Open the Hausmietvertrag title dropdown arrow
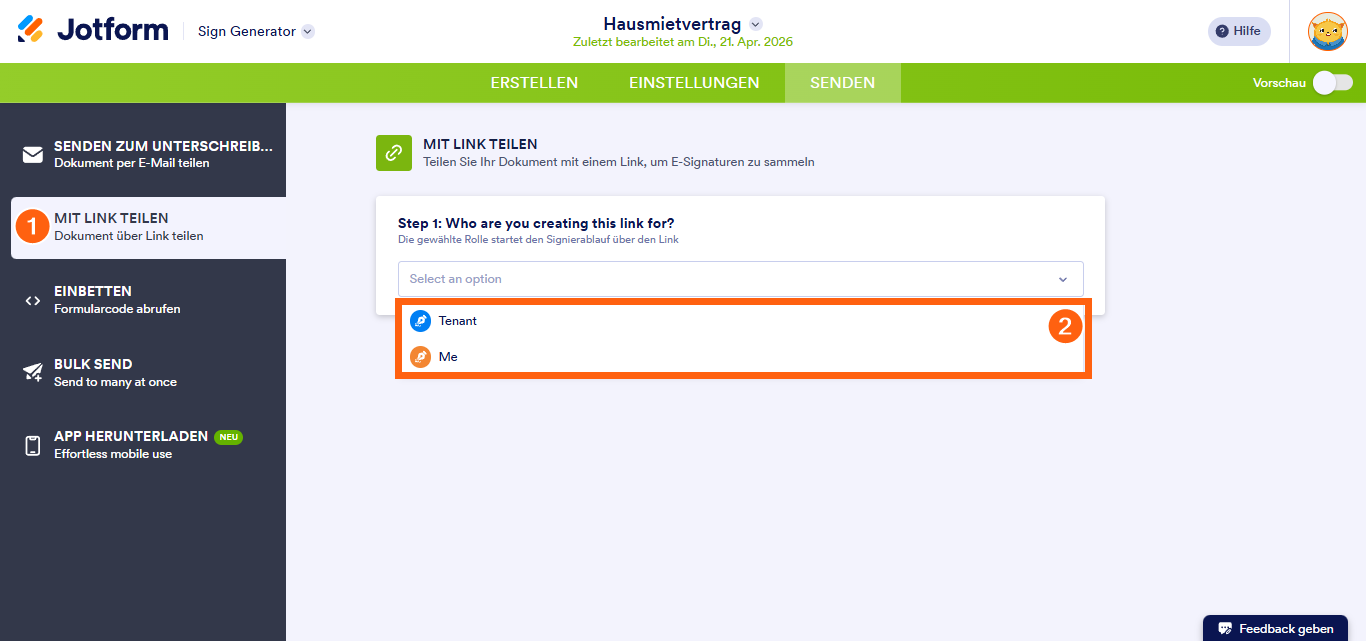The width and height of the screenshot is (1366, 641). click(x=756, y=24)
